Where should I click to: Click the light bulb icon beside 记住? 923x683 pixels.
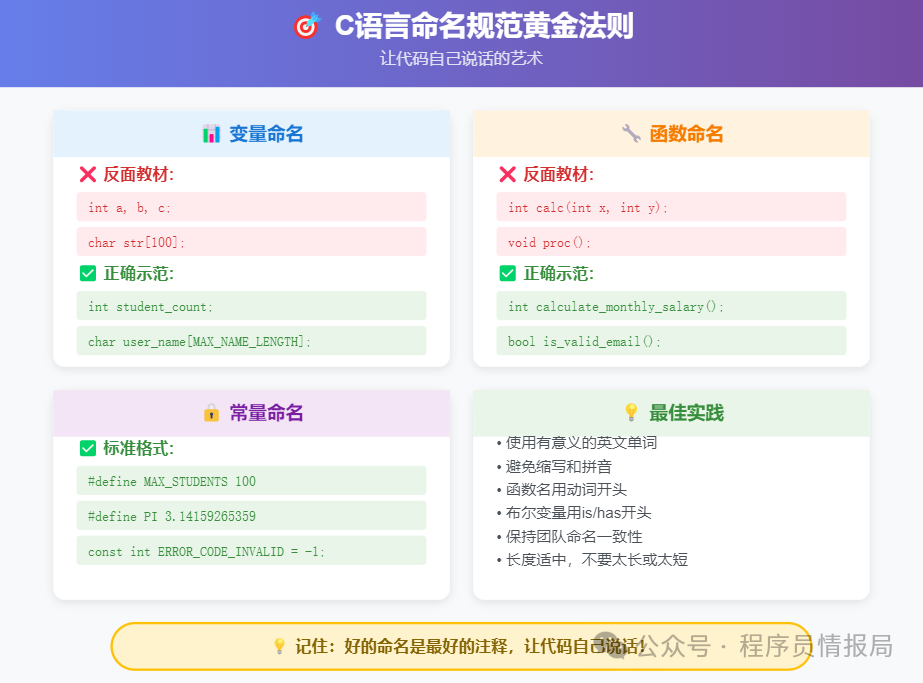(x=280, y=646)
